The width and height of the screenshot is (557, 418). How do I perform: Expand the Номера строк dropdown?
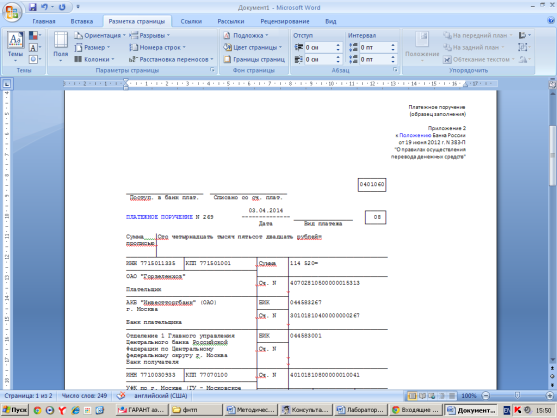157,47
